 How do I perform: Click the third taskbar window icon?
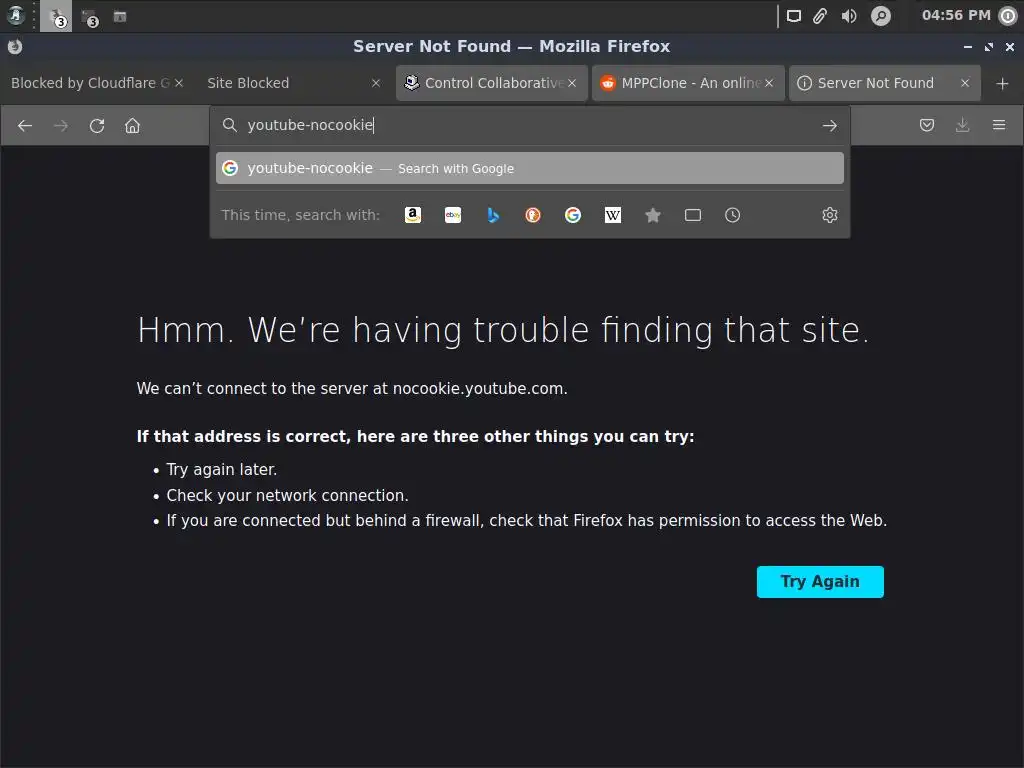click(120, 16)
